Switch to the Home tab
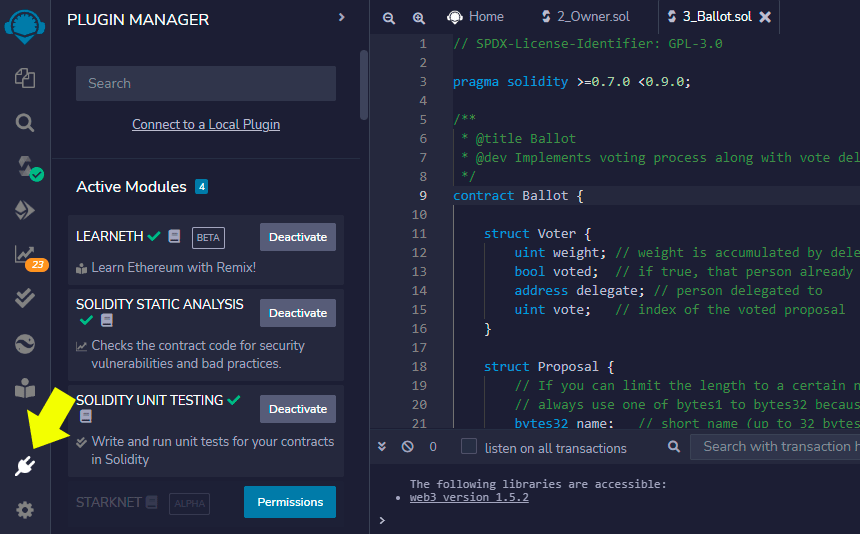This screenshot has width=860, height=534. (476, 17)
